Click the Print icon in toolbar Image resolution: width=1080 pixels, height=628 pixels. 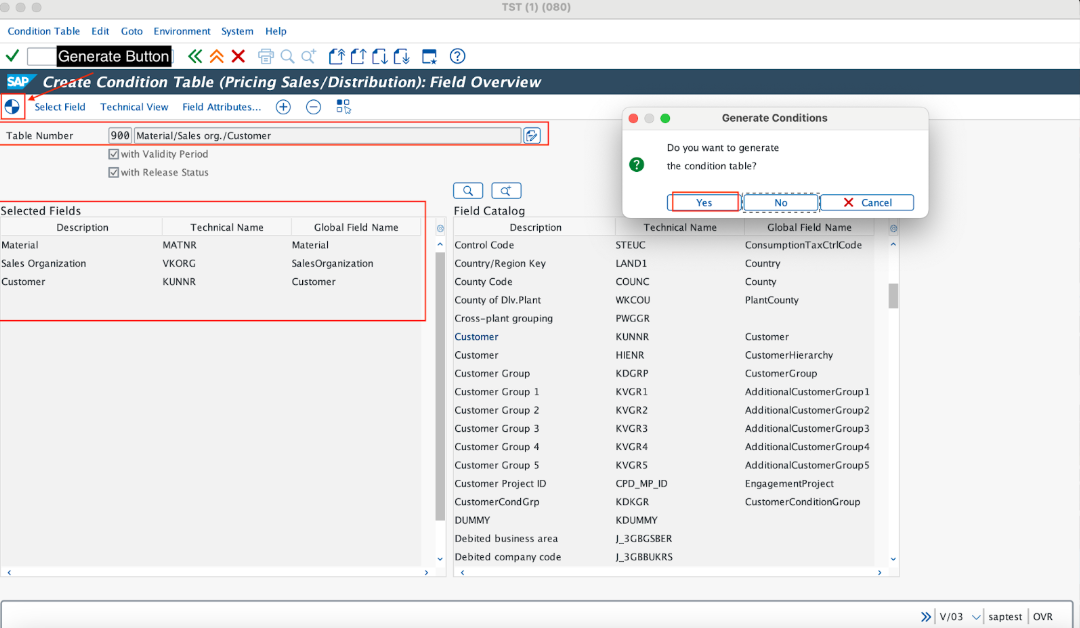(x=266, y=56)
